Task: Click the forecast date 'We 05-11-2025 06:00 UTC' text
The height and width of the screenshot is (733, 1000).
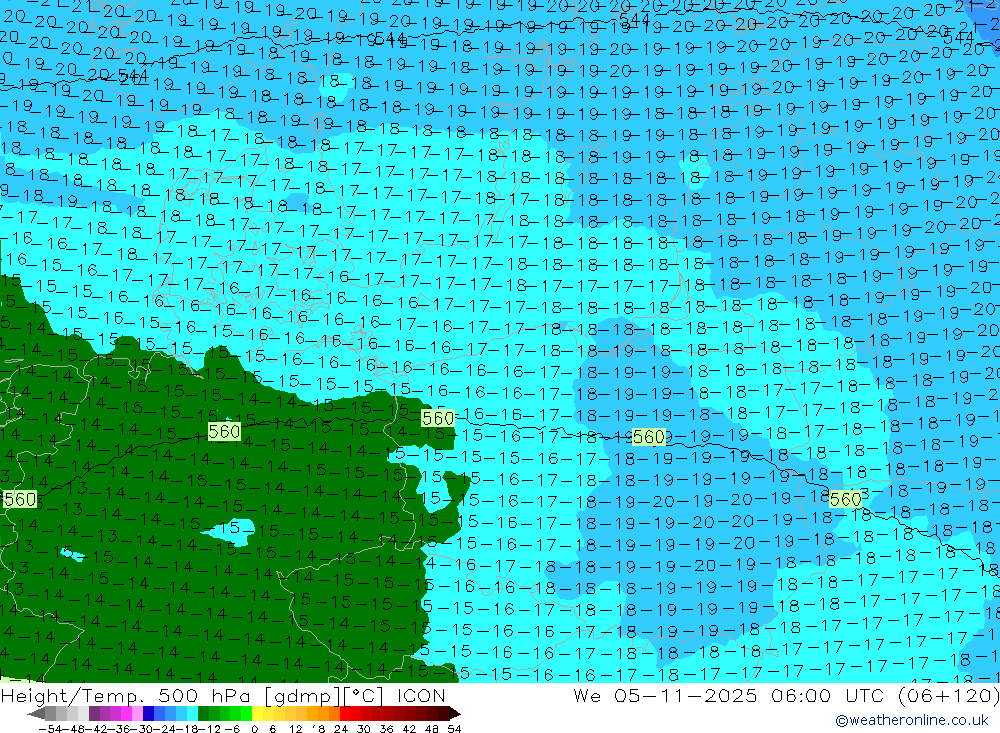Action: (728, 695)
